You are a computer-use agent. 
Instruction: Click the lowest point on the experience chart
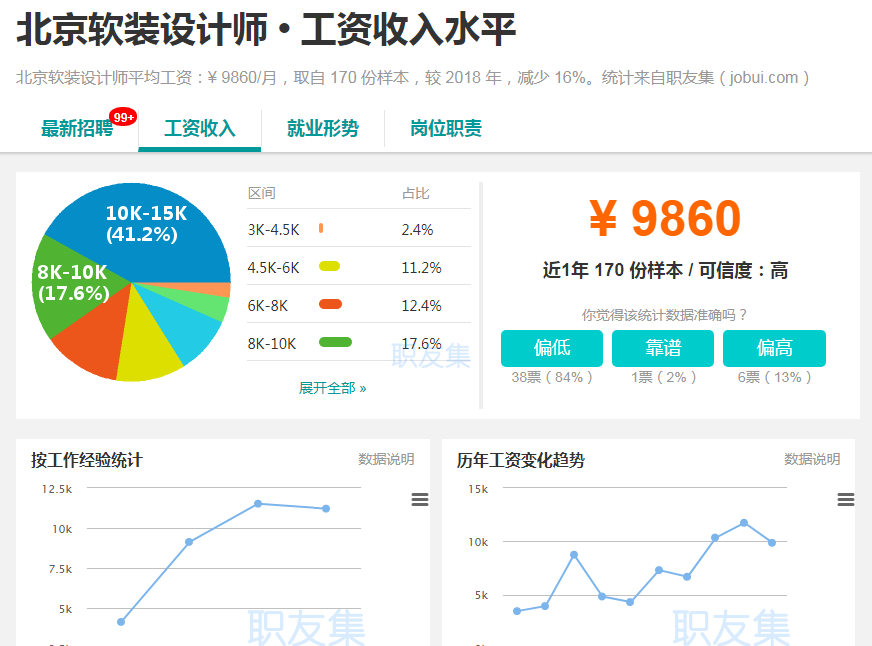click(121, 622)
